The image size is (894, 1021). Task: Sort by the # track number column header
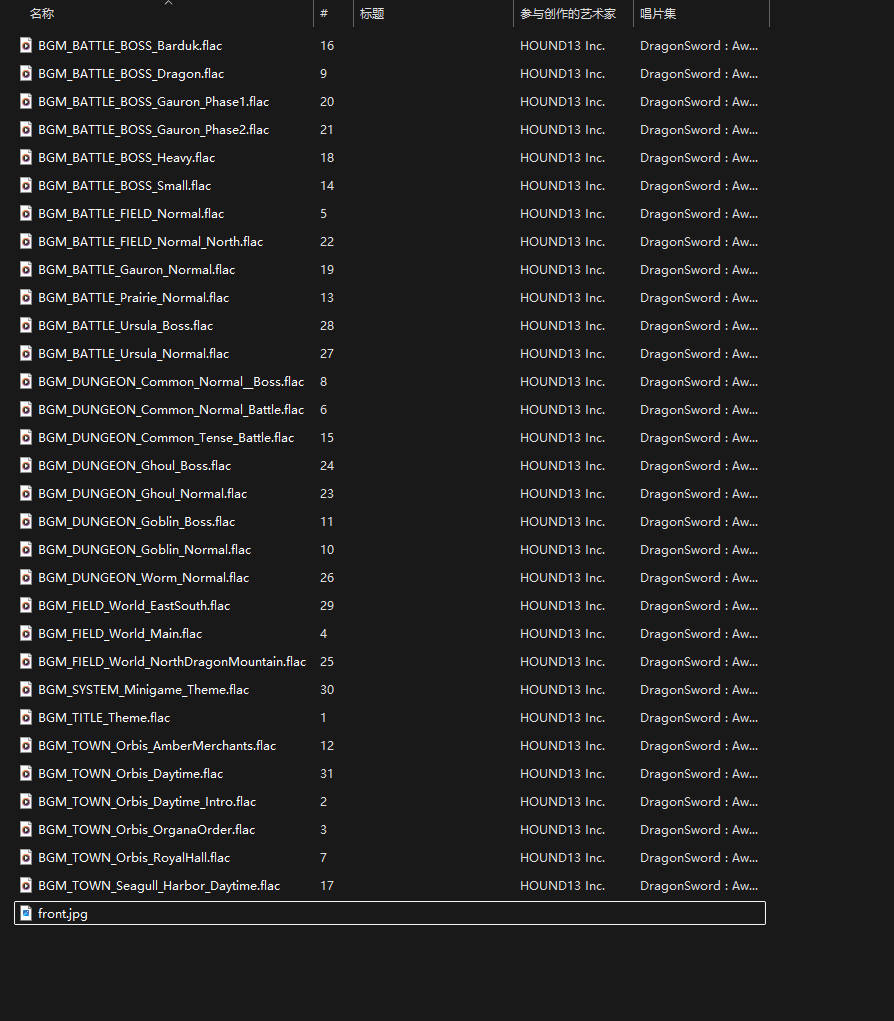coord(324,14)
